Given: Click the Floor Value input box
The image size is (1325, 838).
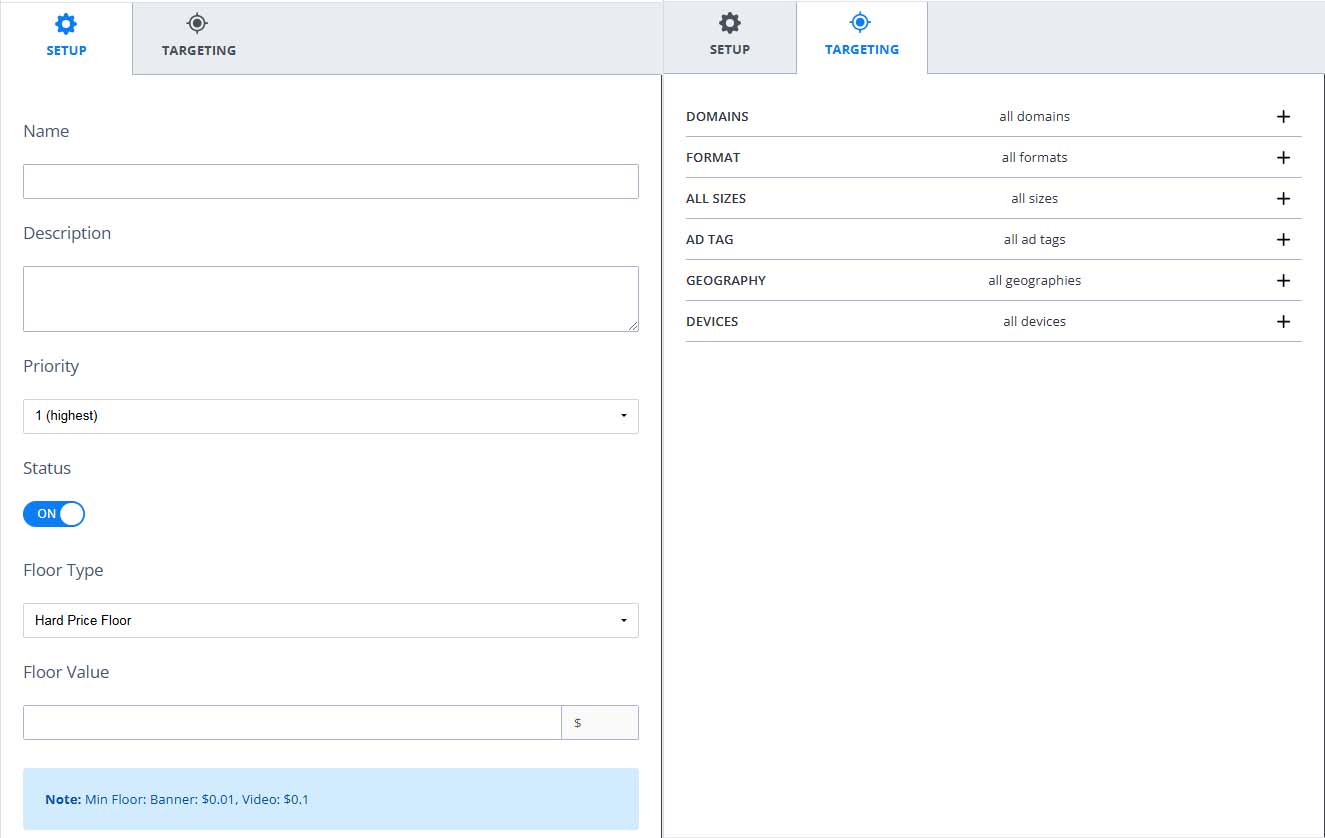Looking at the screenshot, I should tap(291, 722).
